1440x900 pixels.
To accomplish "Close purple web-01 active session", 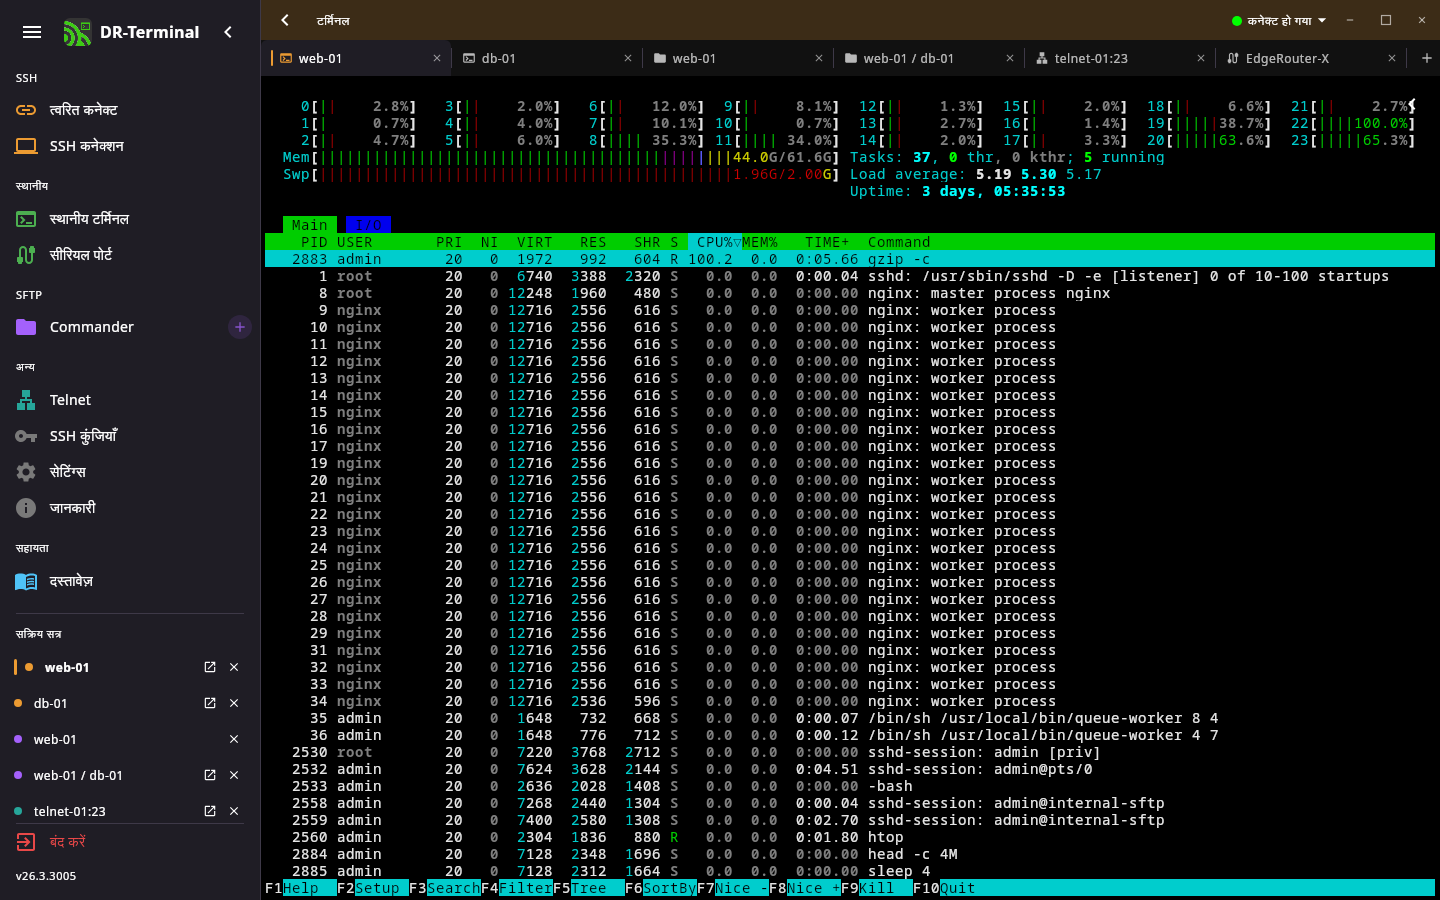I will [x=234, y=739].
